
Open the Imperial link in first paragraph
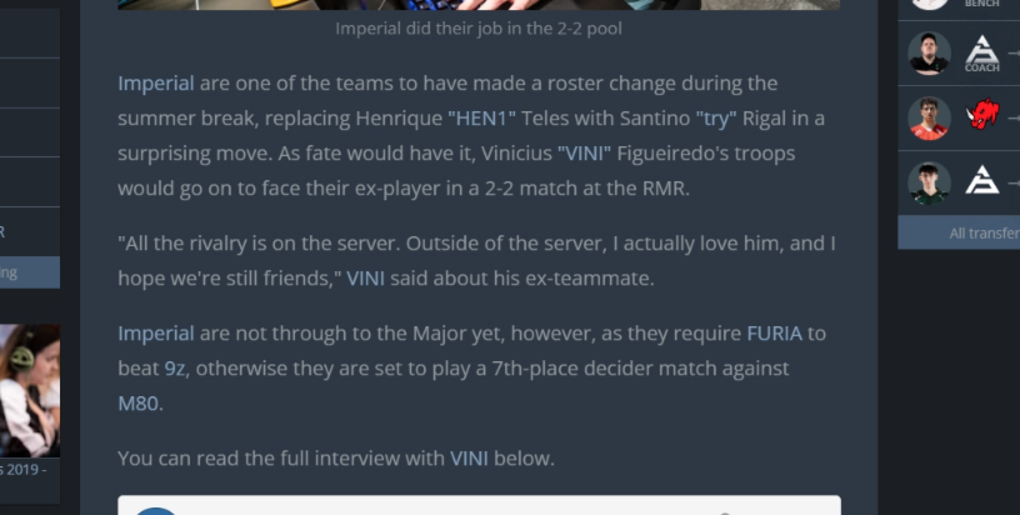pyautogui.click(x=156, y=83)
